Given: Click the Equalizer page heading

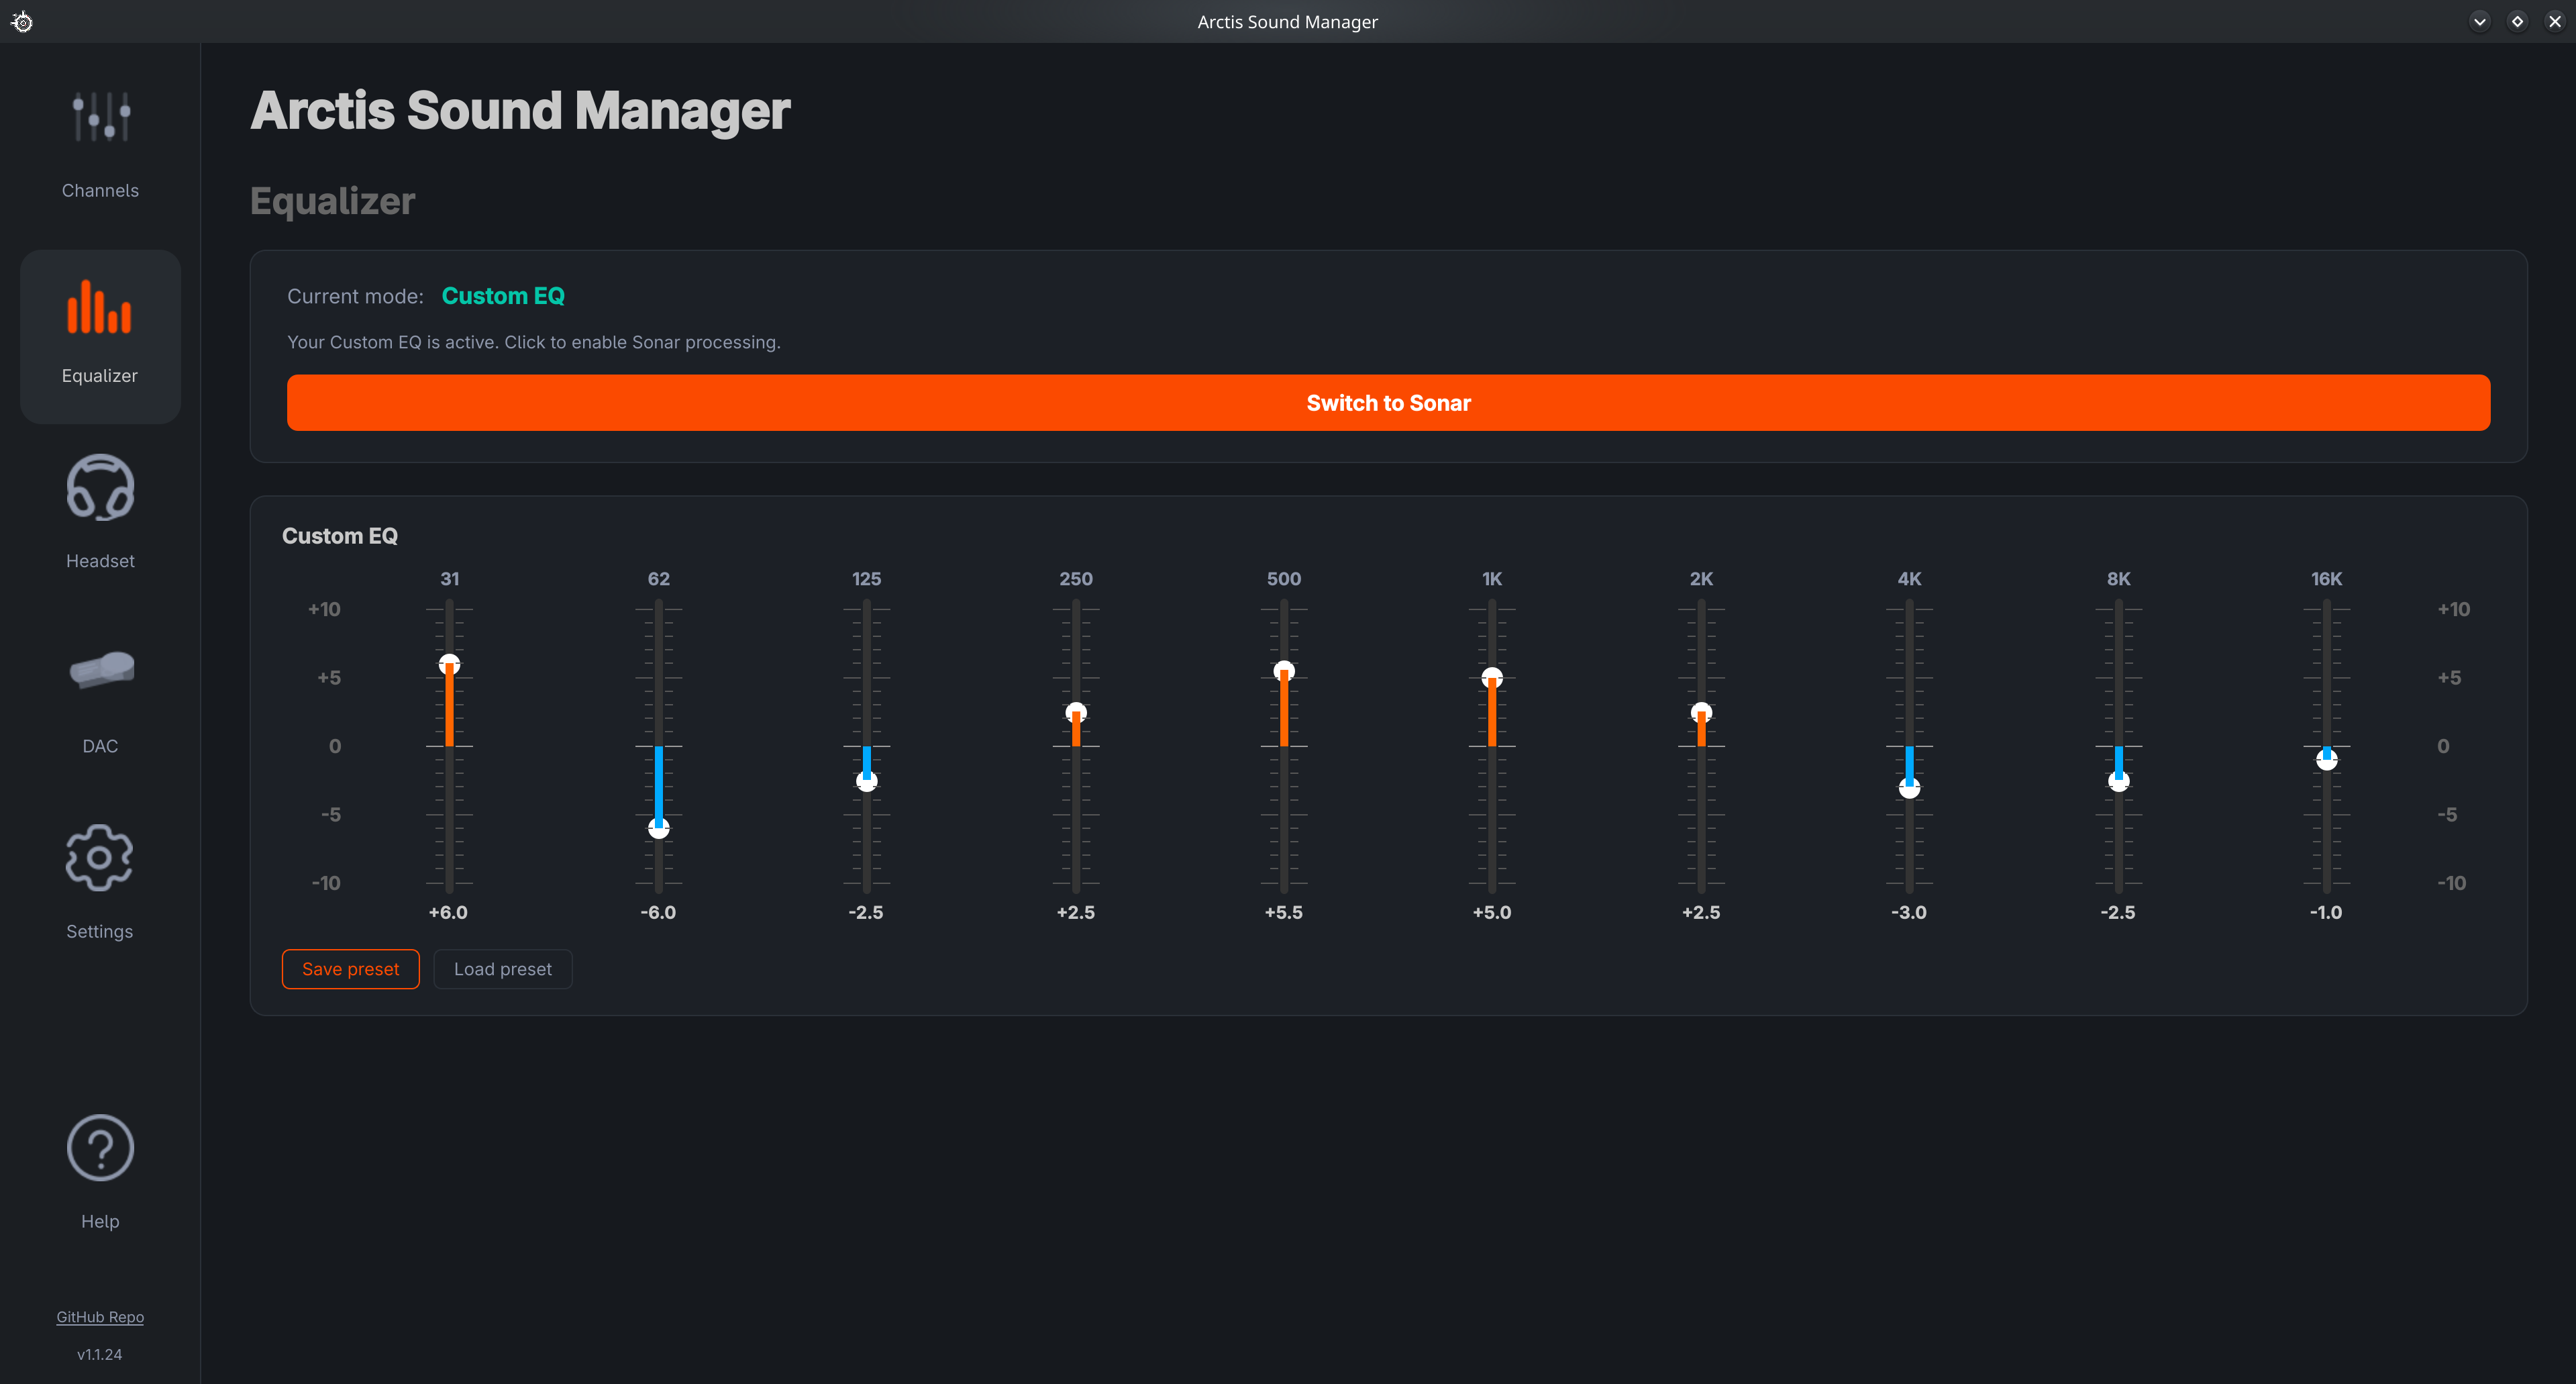Looking at the screenshot, I should click(x=332, y=202).
